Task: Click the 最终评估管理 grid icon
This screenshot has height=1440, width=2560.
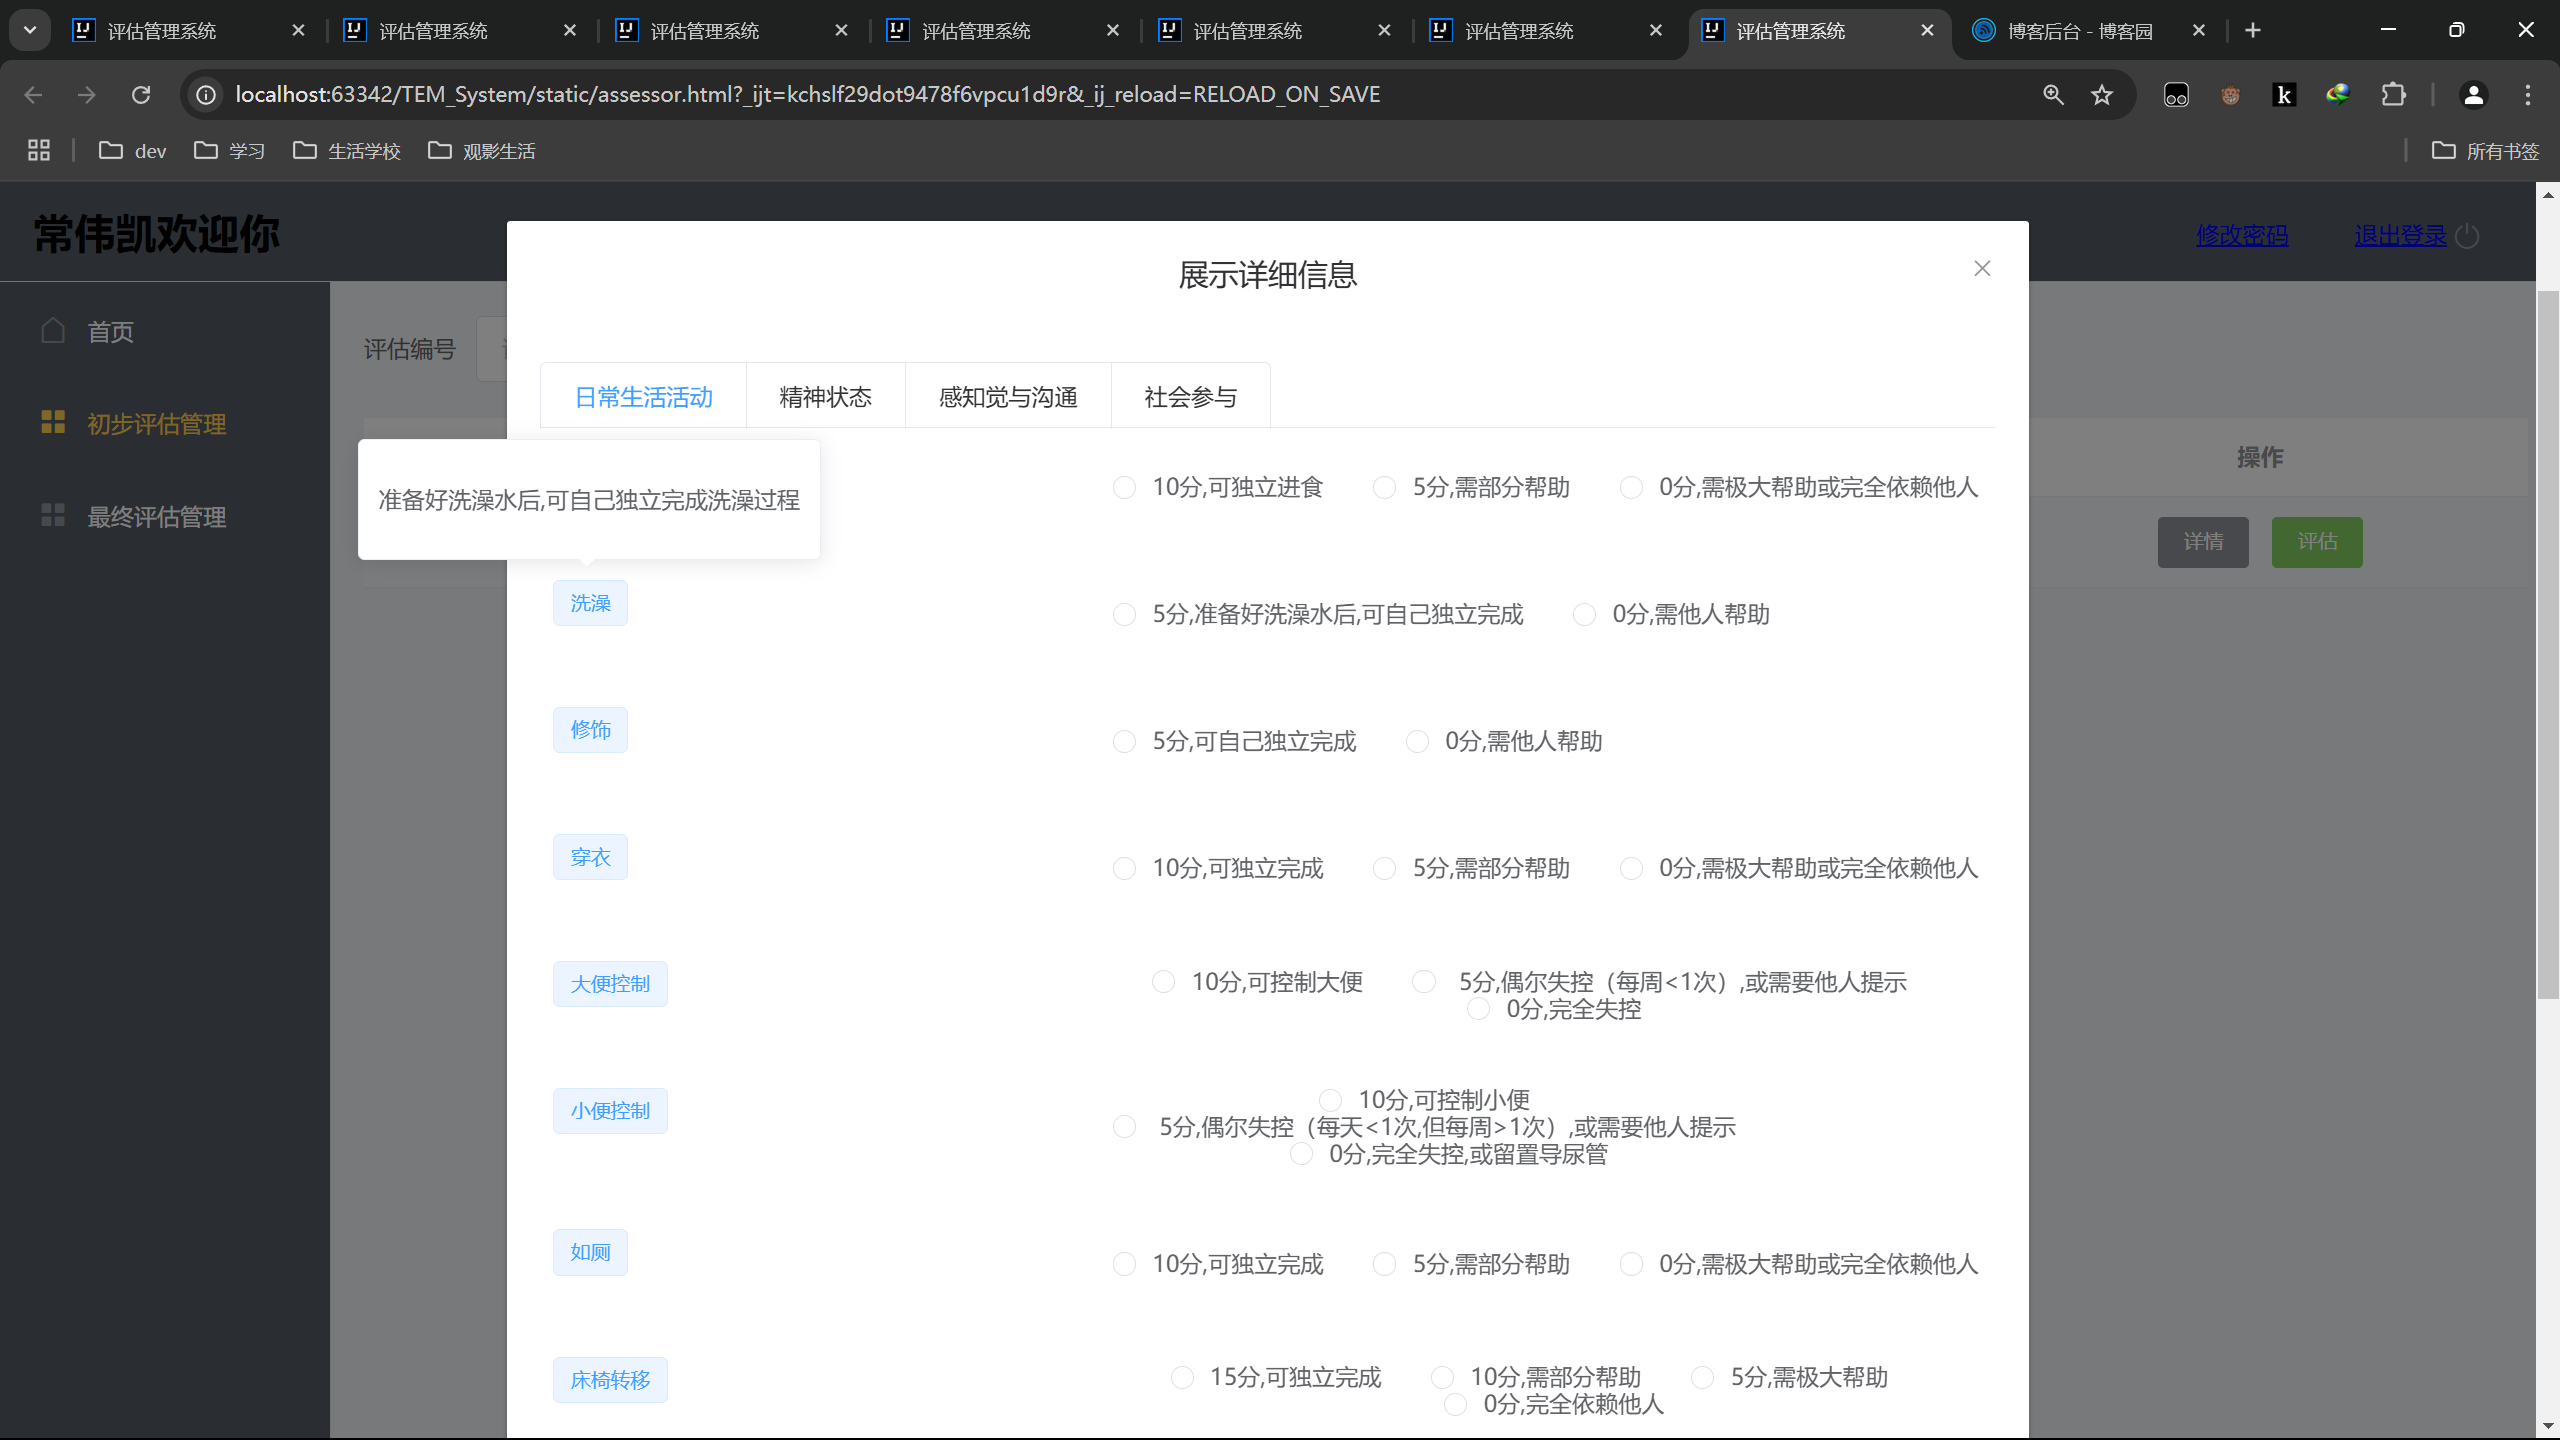Action: [53, 516]
